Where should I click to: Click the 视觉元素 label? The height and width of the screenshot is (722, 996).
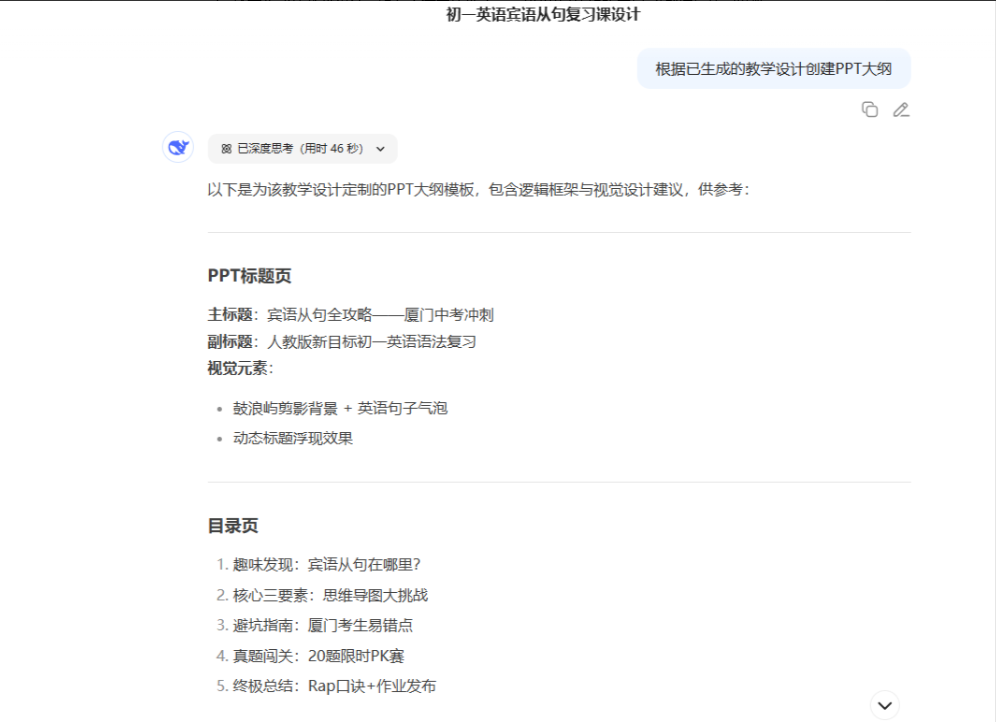click(x=240, y=368)
